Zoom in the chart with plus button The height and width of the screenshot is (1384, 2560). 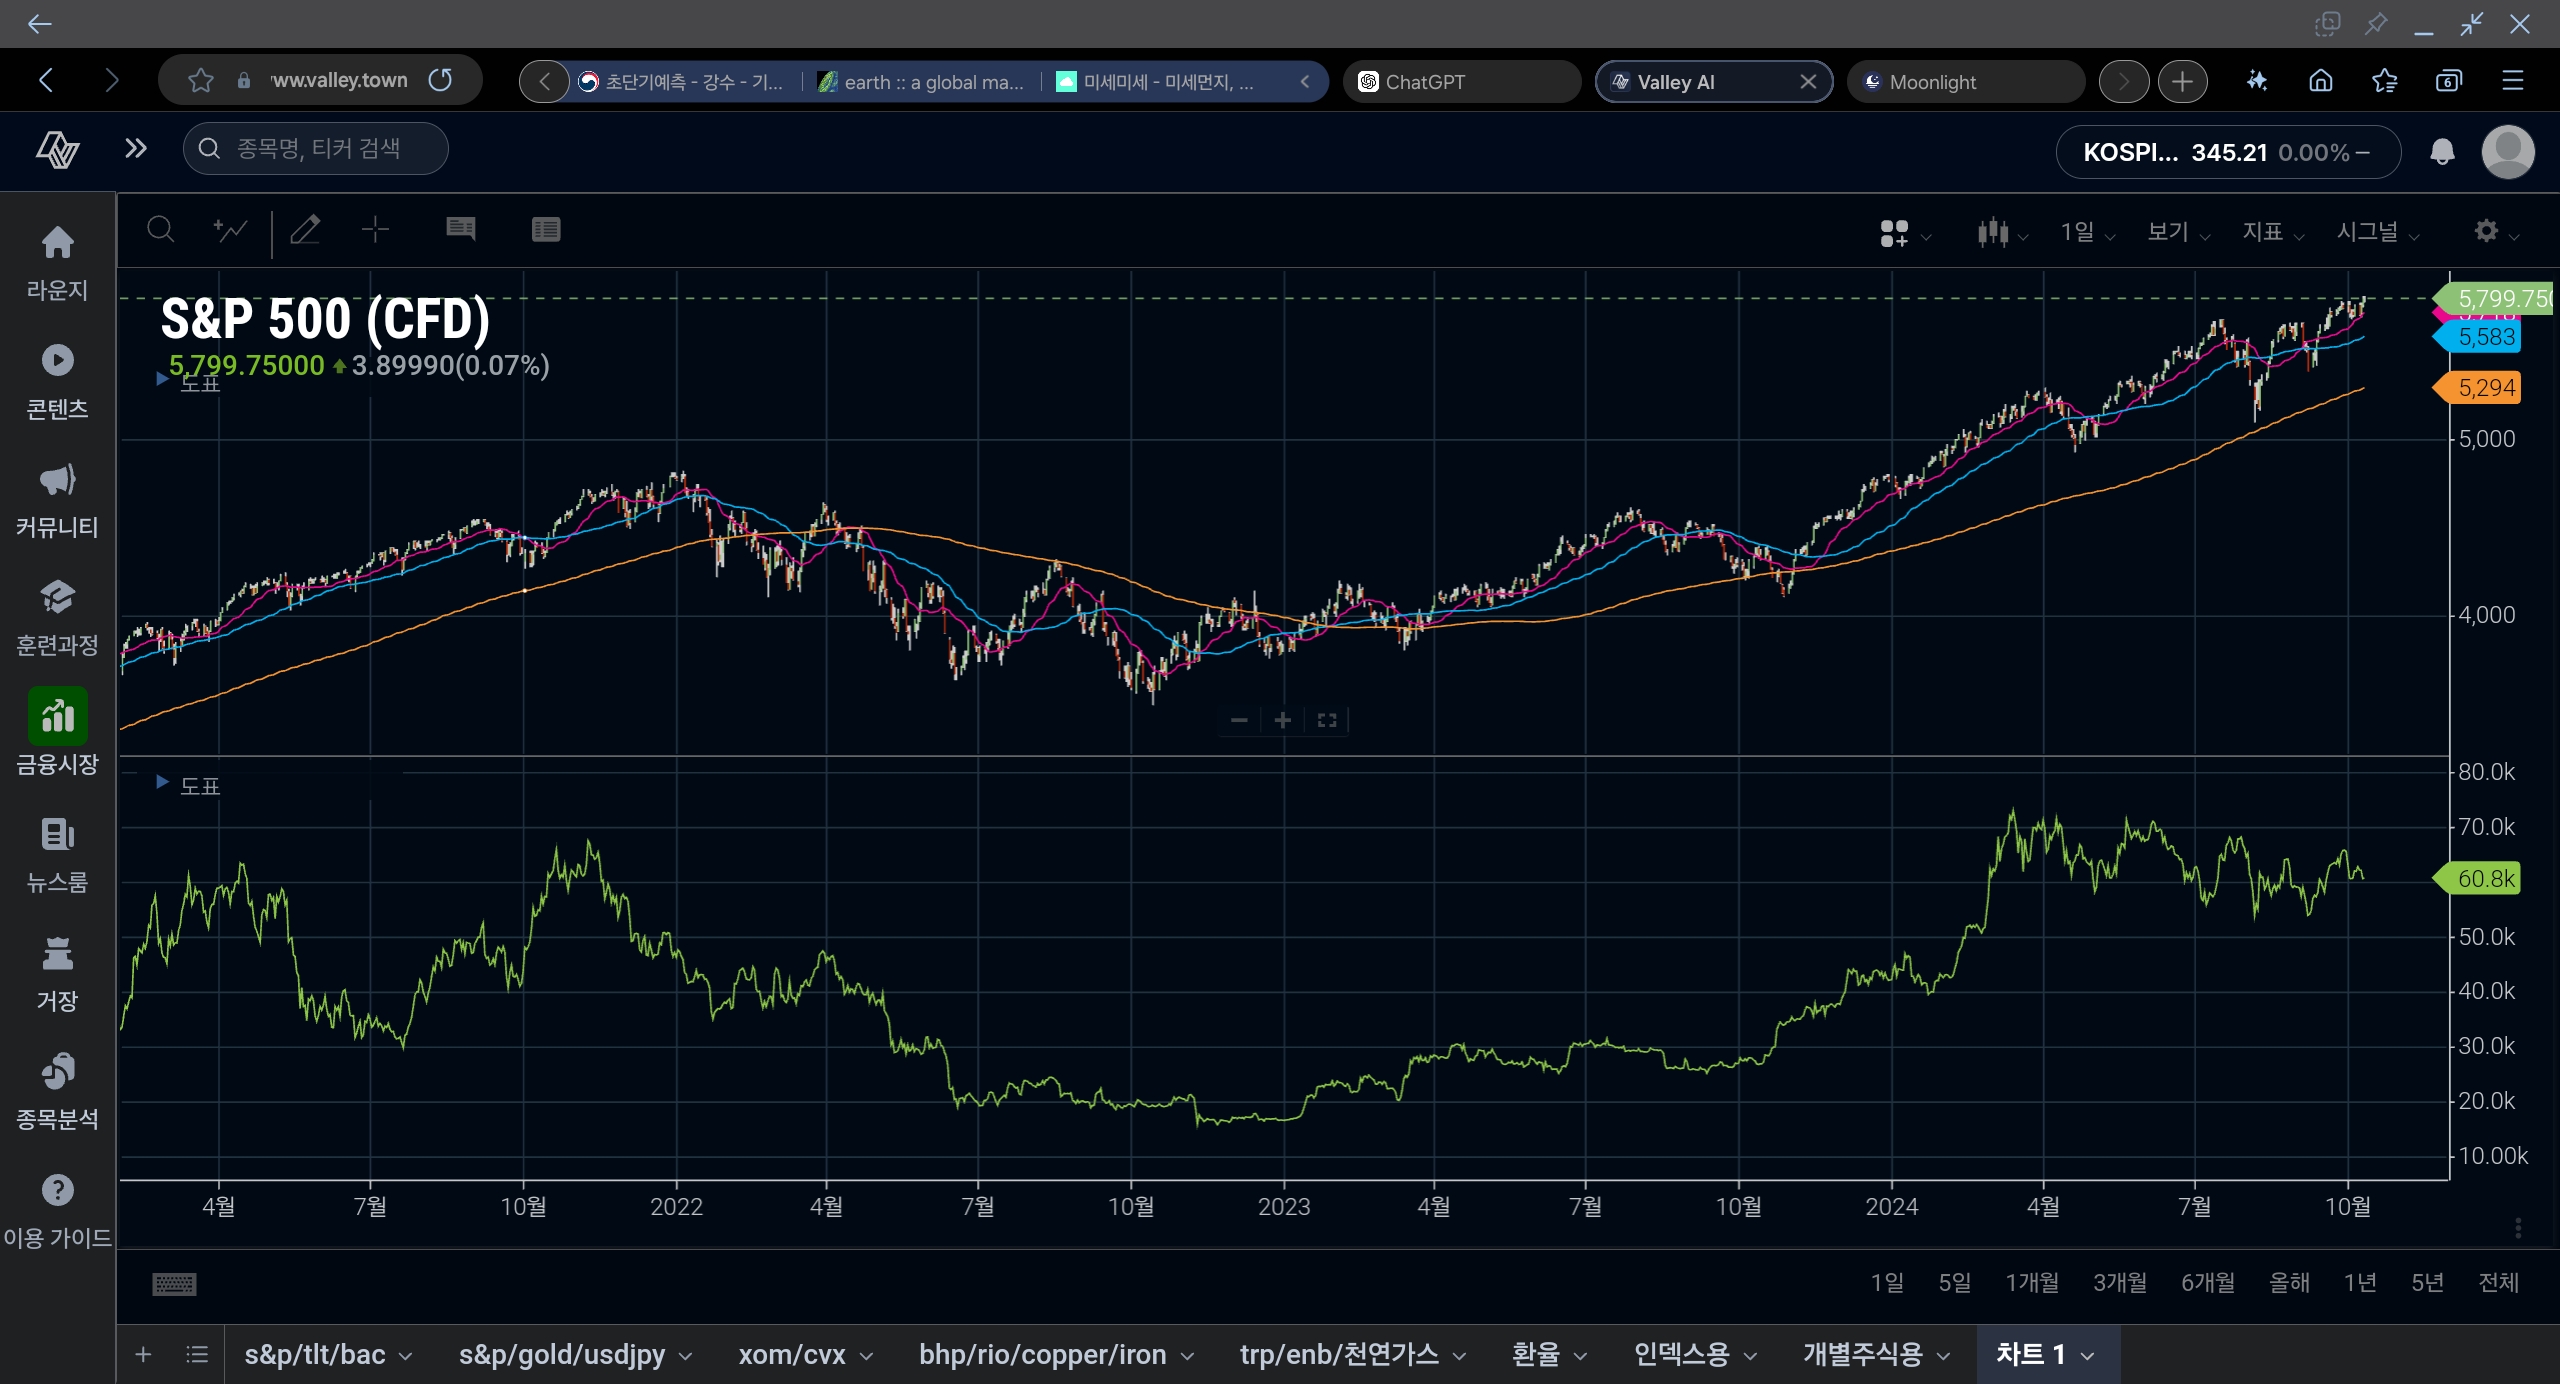point(1283,720)
